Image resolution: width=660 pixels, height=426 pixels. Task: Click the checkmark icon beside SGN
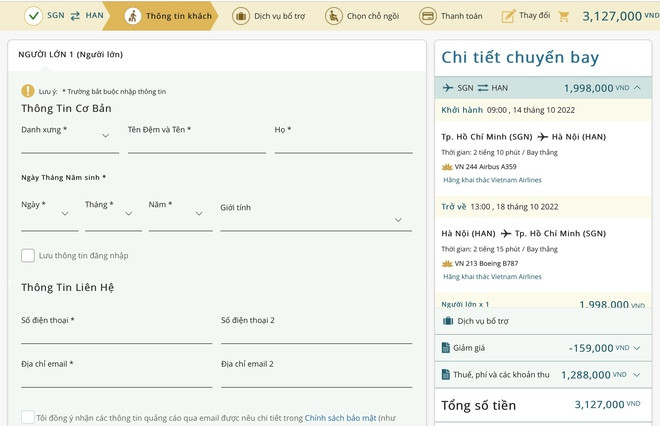click(x=34, y=16)
